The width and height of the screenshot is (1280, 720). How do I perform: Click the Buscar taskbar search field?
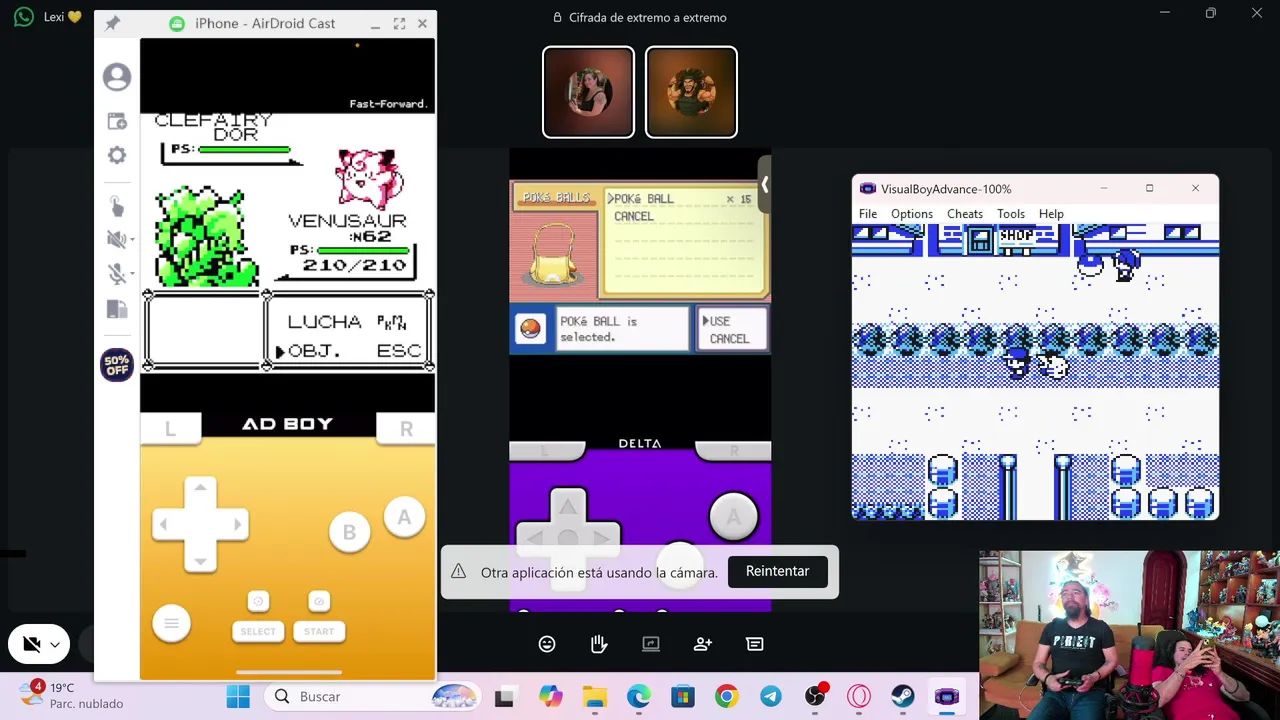[372, 697]
